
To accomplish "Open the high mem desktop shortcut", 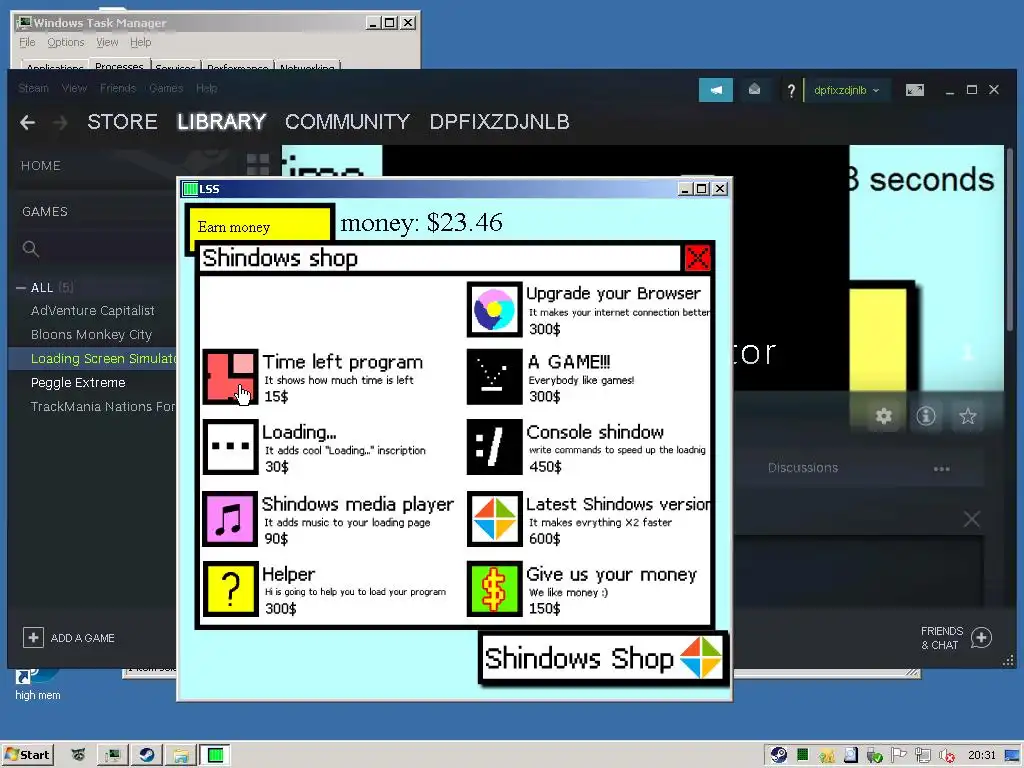I will coord(37,683).
